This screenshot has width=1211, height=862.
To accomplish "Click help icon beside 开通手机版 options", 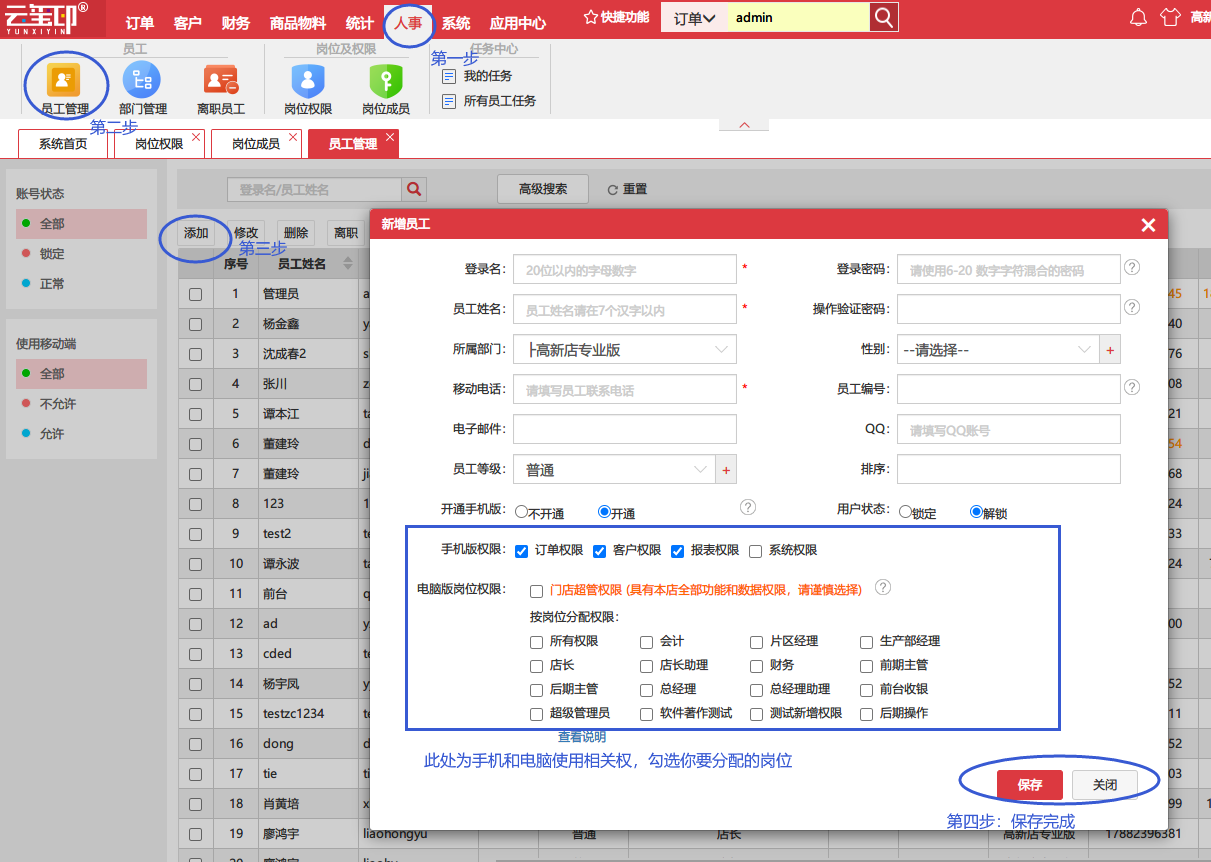I will click(748, 507).
